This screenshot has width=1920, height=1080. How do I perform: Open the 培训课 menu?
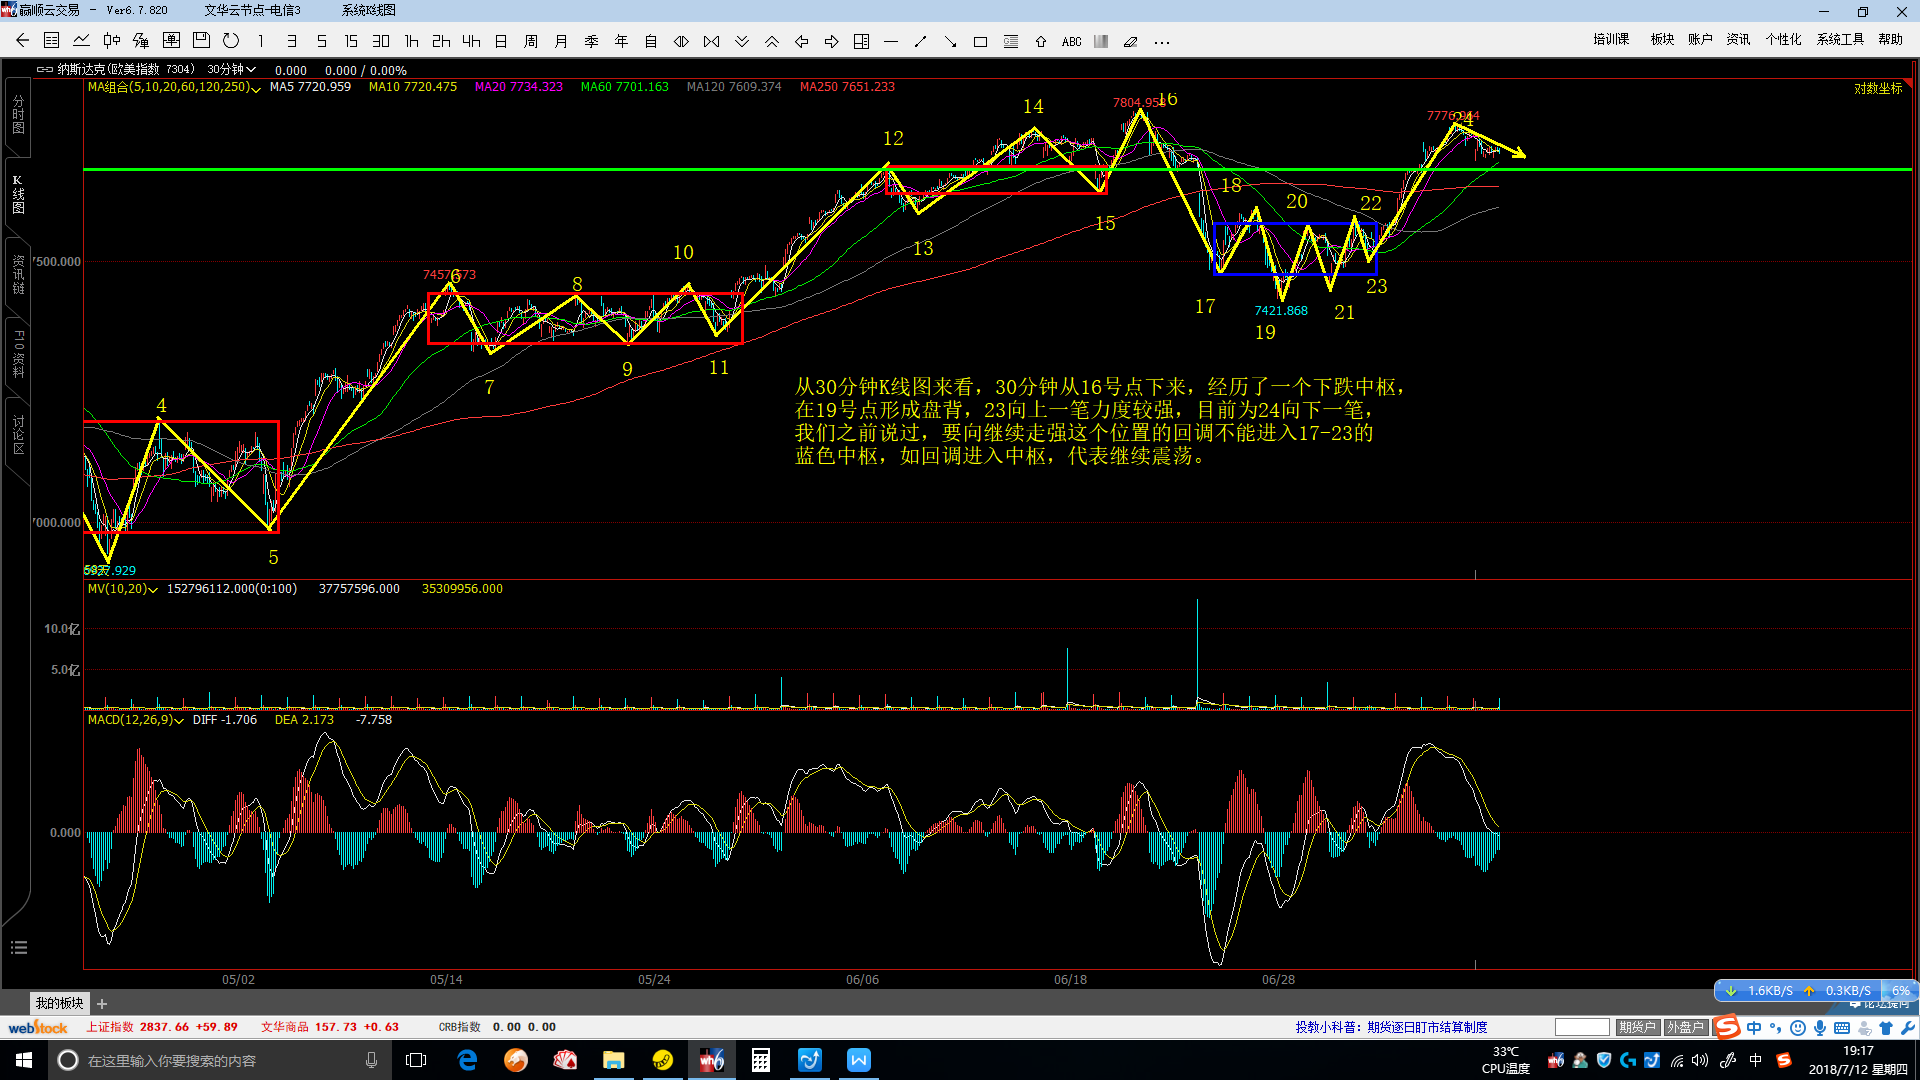1611,39
